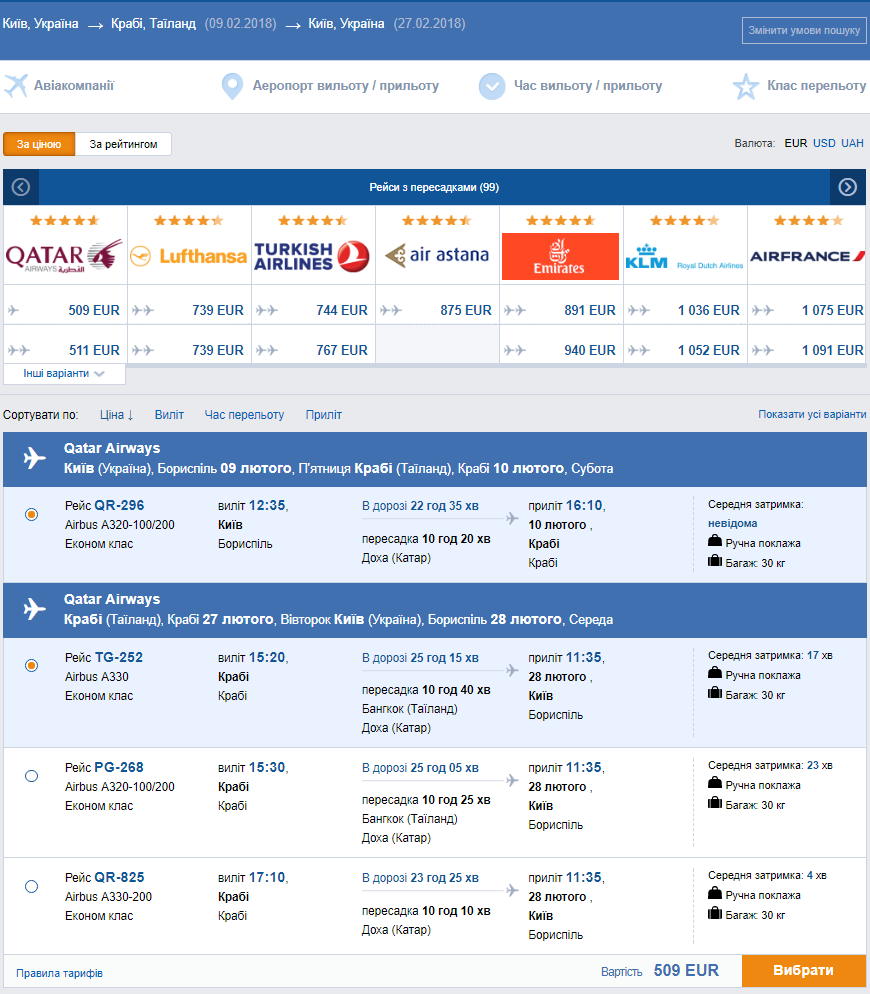Viewport: 870px width, 994px height.
Task: Select the KLM logo
Action: tap(685, 257)
